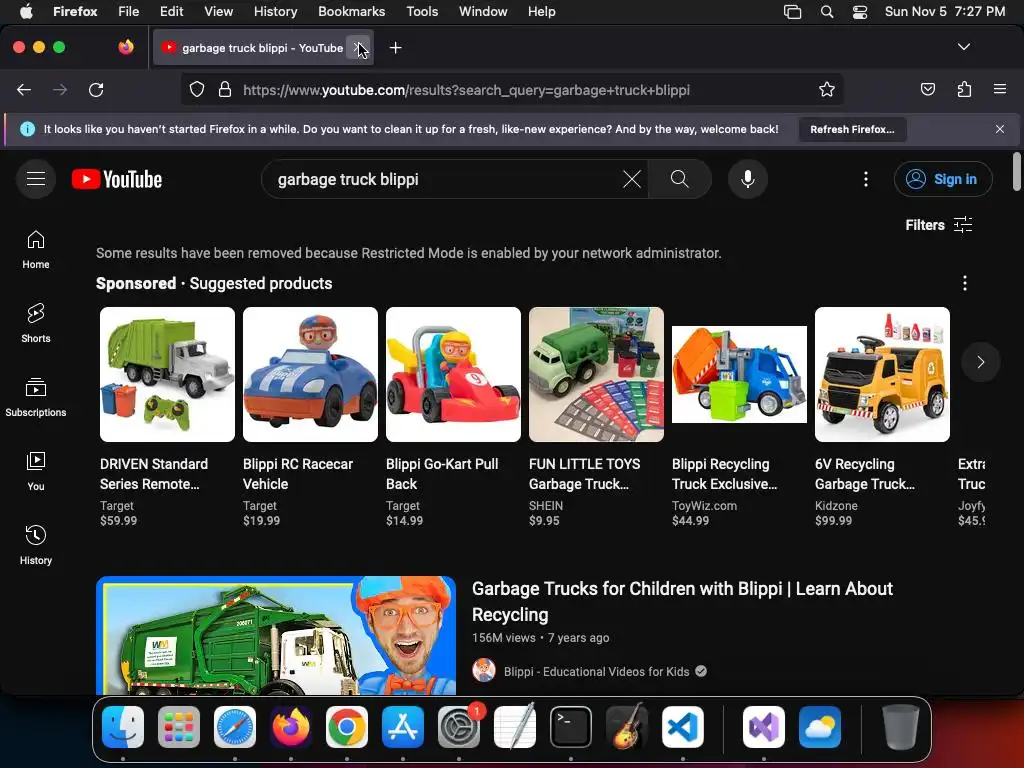This screenshot has width=1024, height=768.
Task: Click Refresh Firefox… button
Action: pyautogui.click(x=852, y=129)
